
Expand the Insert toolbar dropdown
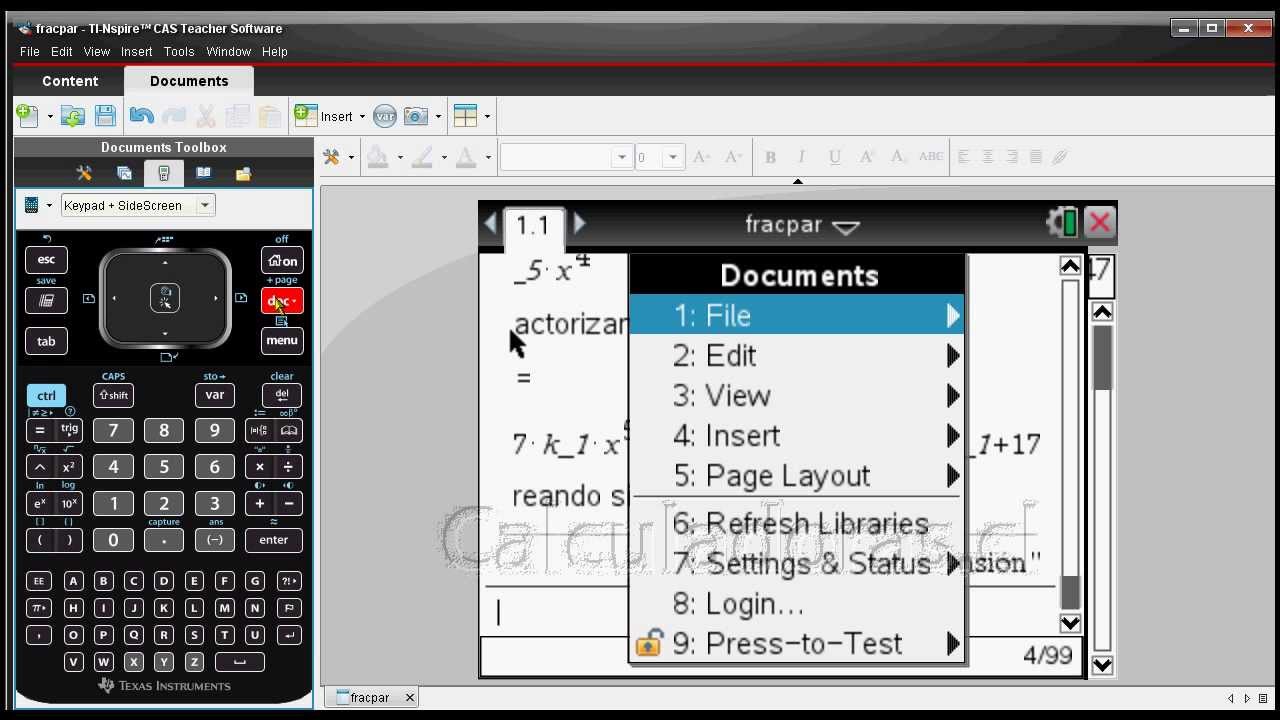tap(362, 117)
